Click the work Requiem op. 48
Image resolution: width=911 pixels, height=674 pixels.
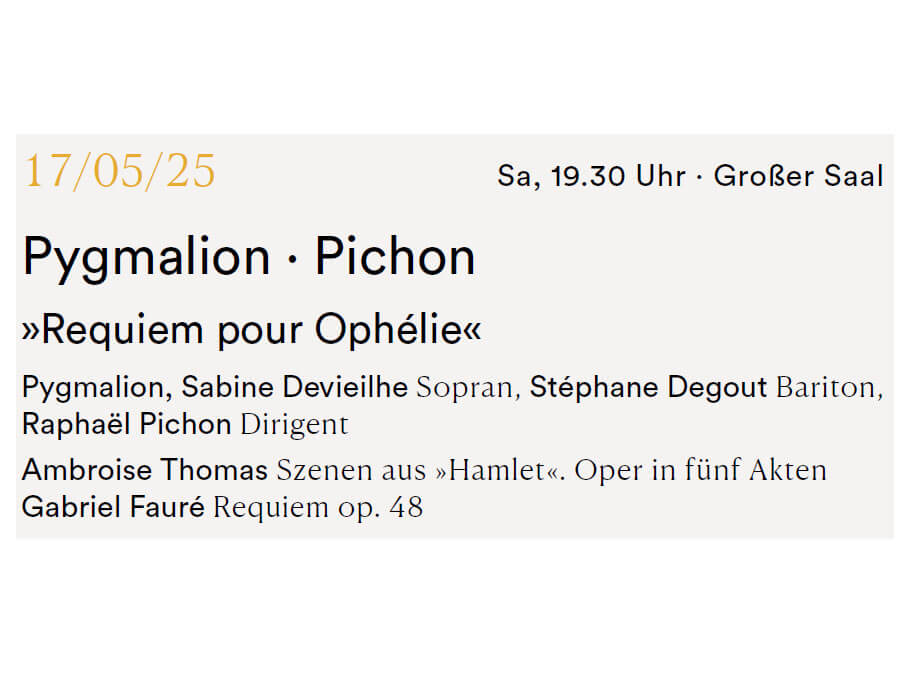(x=318, y=508)
